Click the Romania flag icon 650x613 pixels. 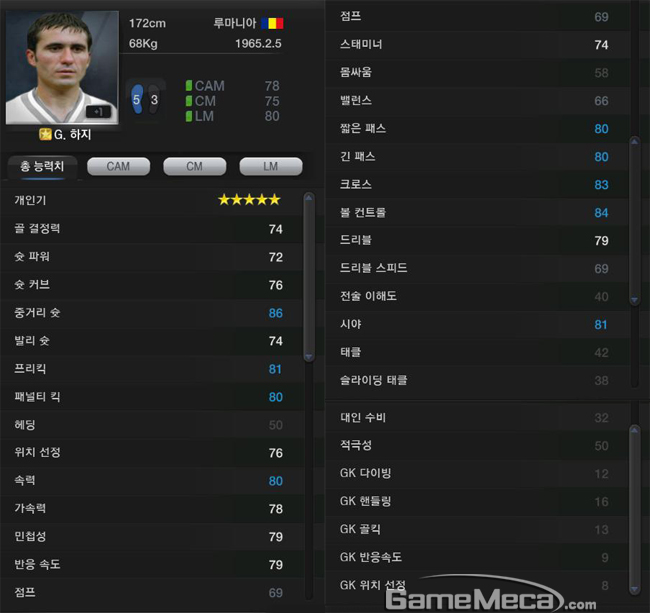(272, 23)
